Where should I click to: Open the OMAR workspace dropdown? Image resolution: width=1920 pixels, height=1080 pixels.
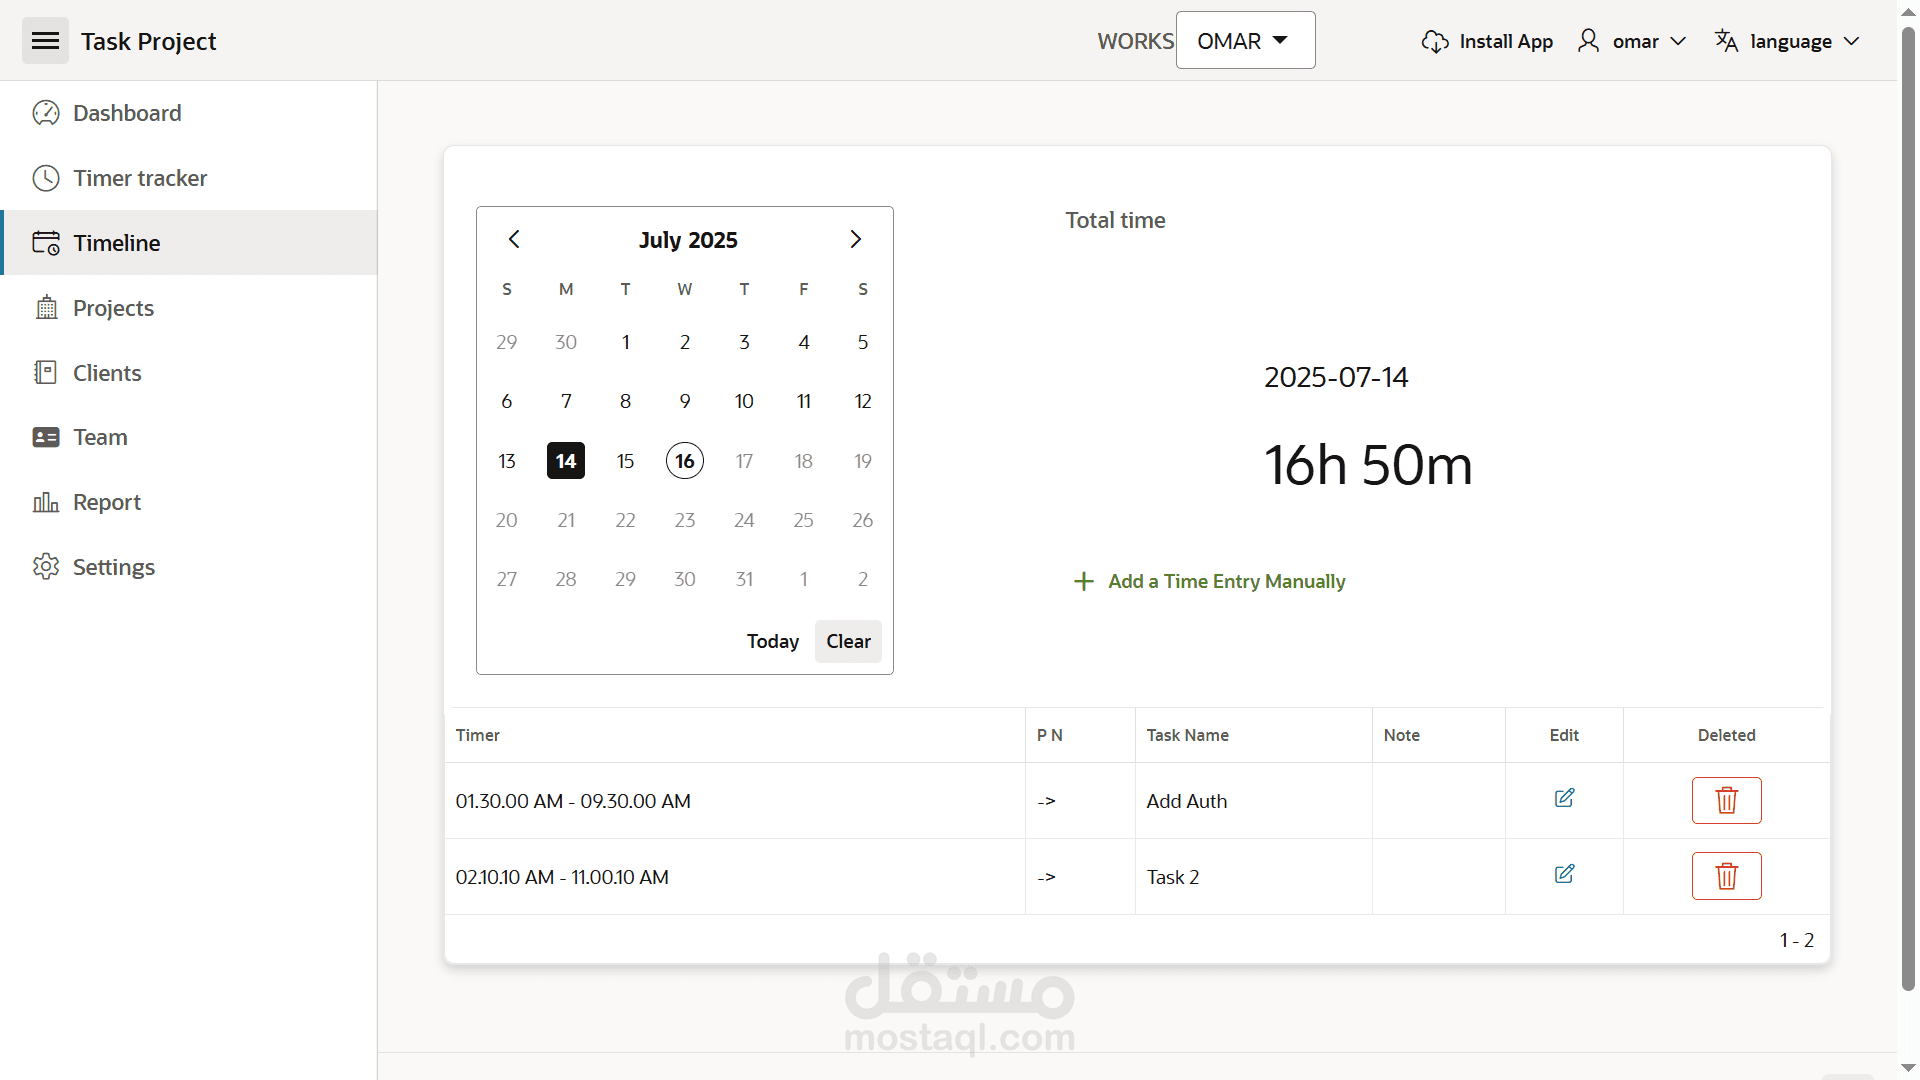click(1245, 41)
